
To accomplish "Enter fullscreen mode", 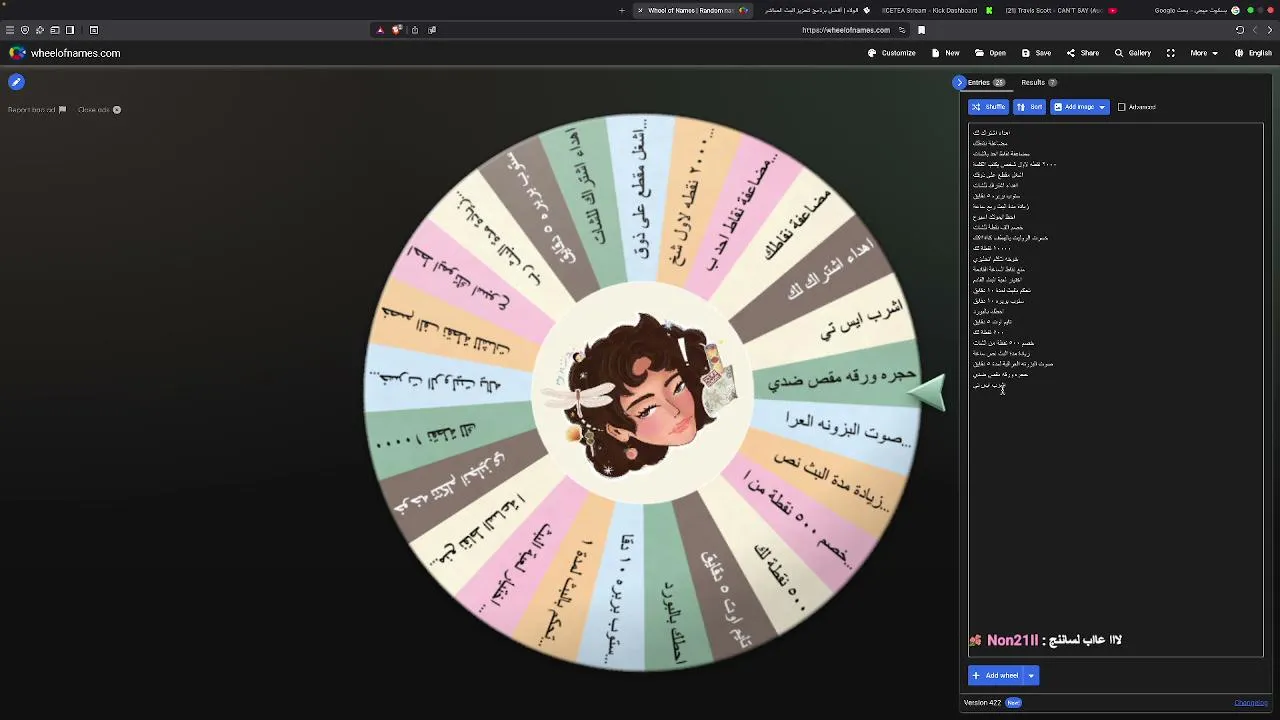I will [x=1170, y=53].
